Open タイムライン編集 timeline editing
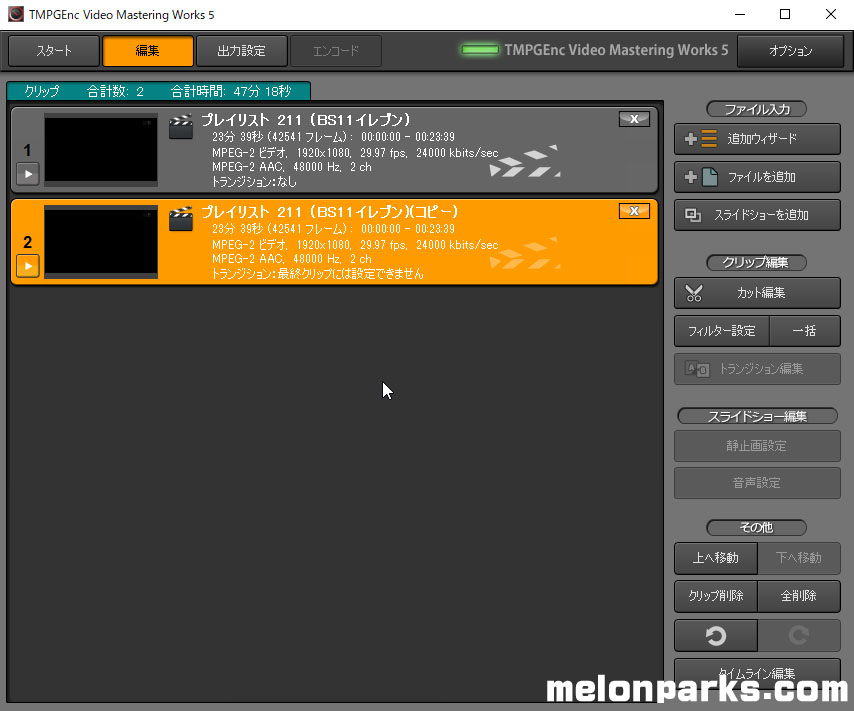 click(757, 673)
